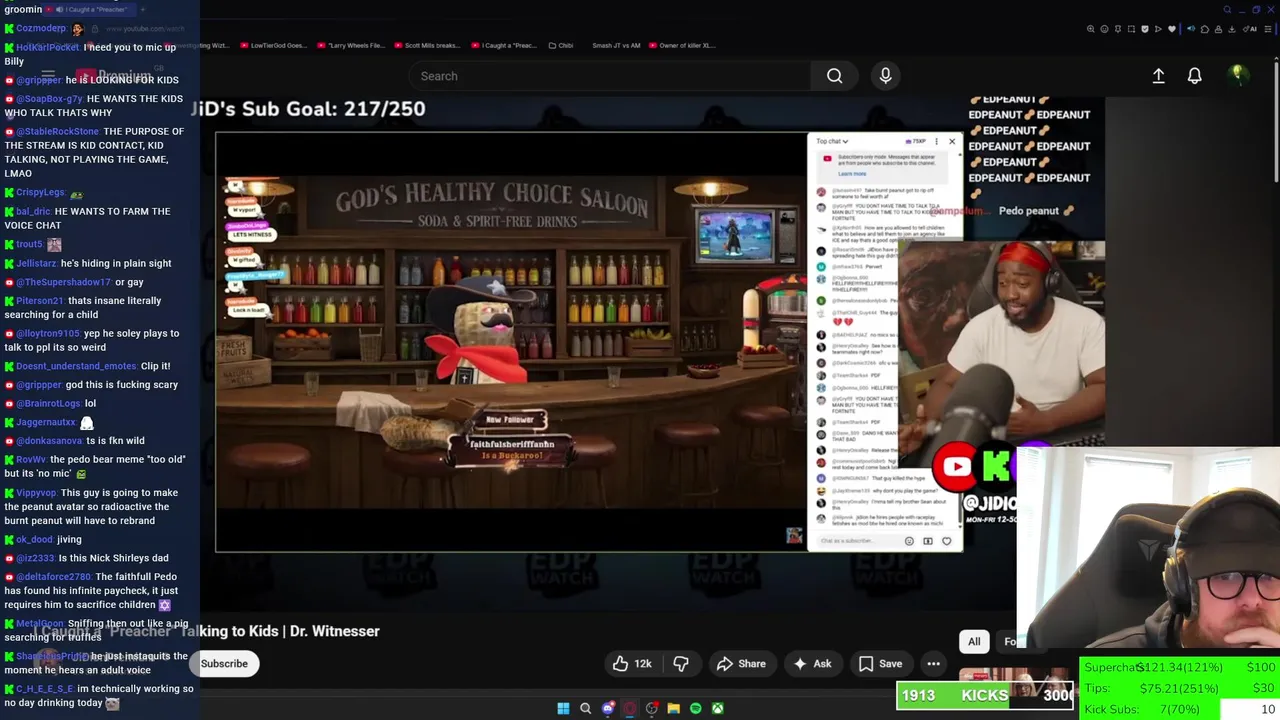Click the YouTube search magnifier button
Image resolution: width=1280 pixels, height=720 pixels.
tap(834, 76)
